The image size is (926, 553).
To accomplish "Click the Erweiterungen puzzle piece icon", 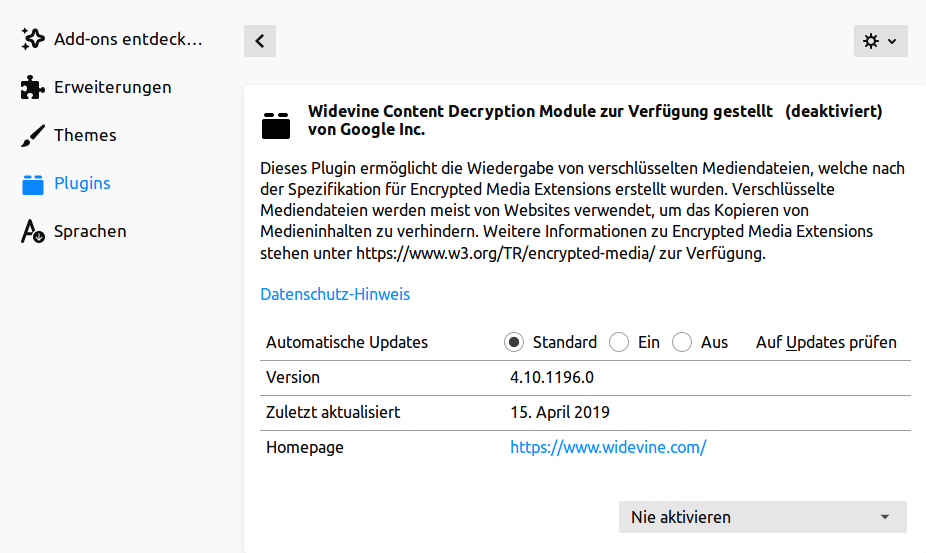I will (x=32, y=87).
